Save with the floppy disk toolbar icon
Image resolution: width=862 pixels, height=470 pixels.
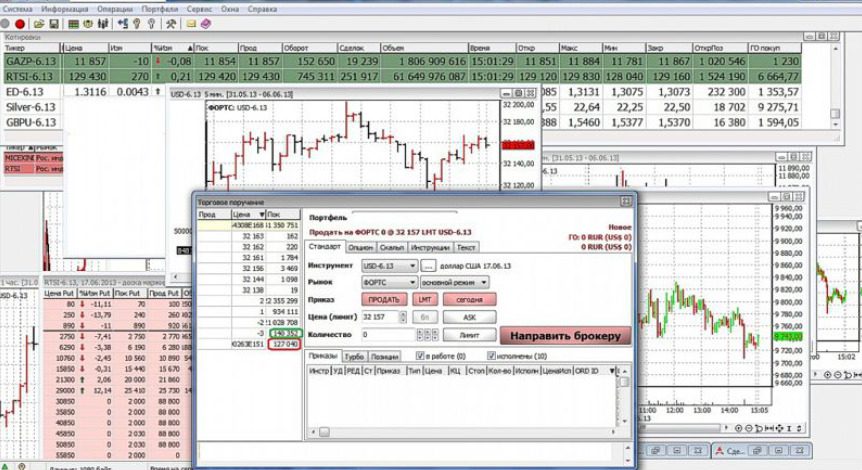pos(54,24)
